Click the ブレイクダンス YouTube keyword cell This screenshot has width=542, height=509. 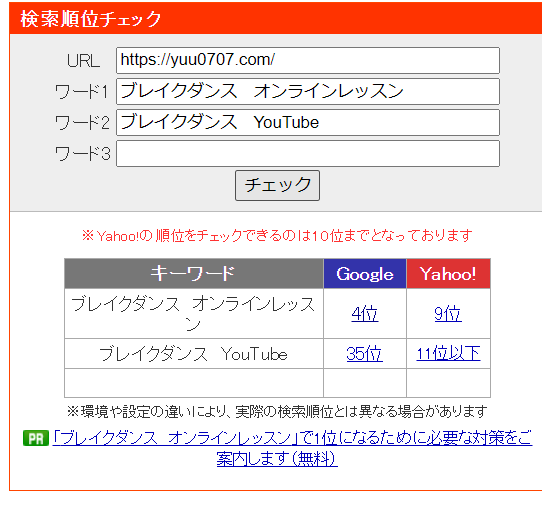[x=194, y=354]
